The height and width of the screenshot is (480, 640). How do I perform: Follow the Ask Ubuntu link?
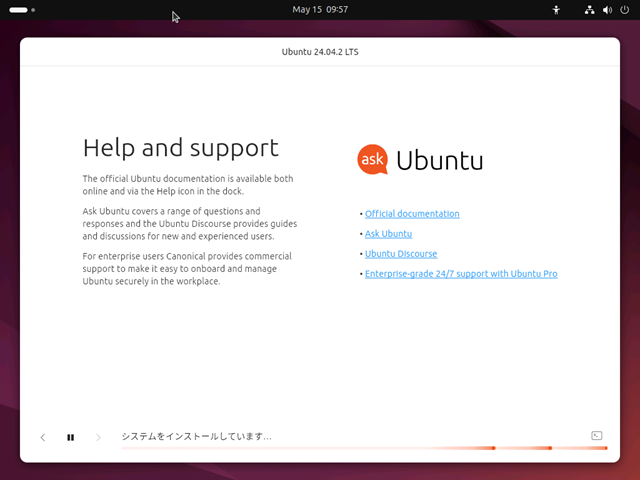click(x=388, y=233)
